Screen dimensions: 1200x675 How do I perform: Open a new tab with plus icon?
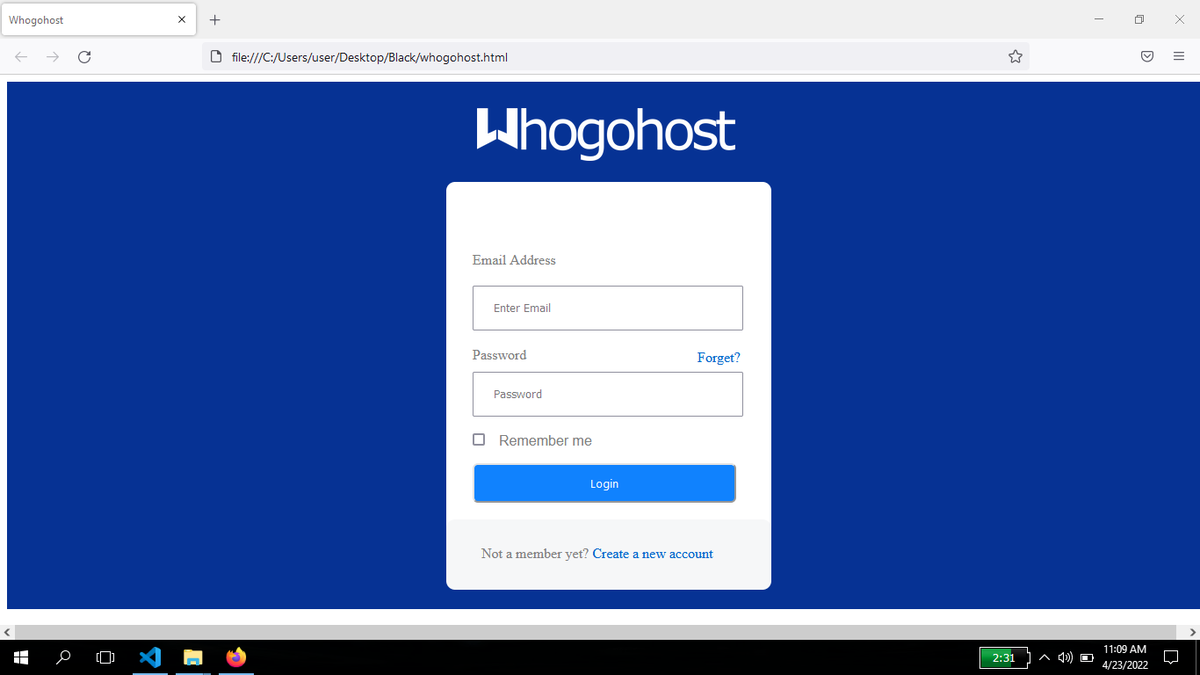coord(215,20)
